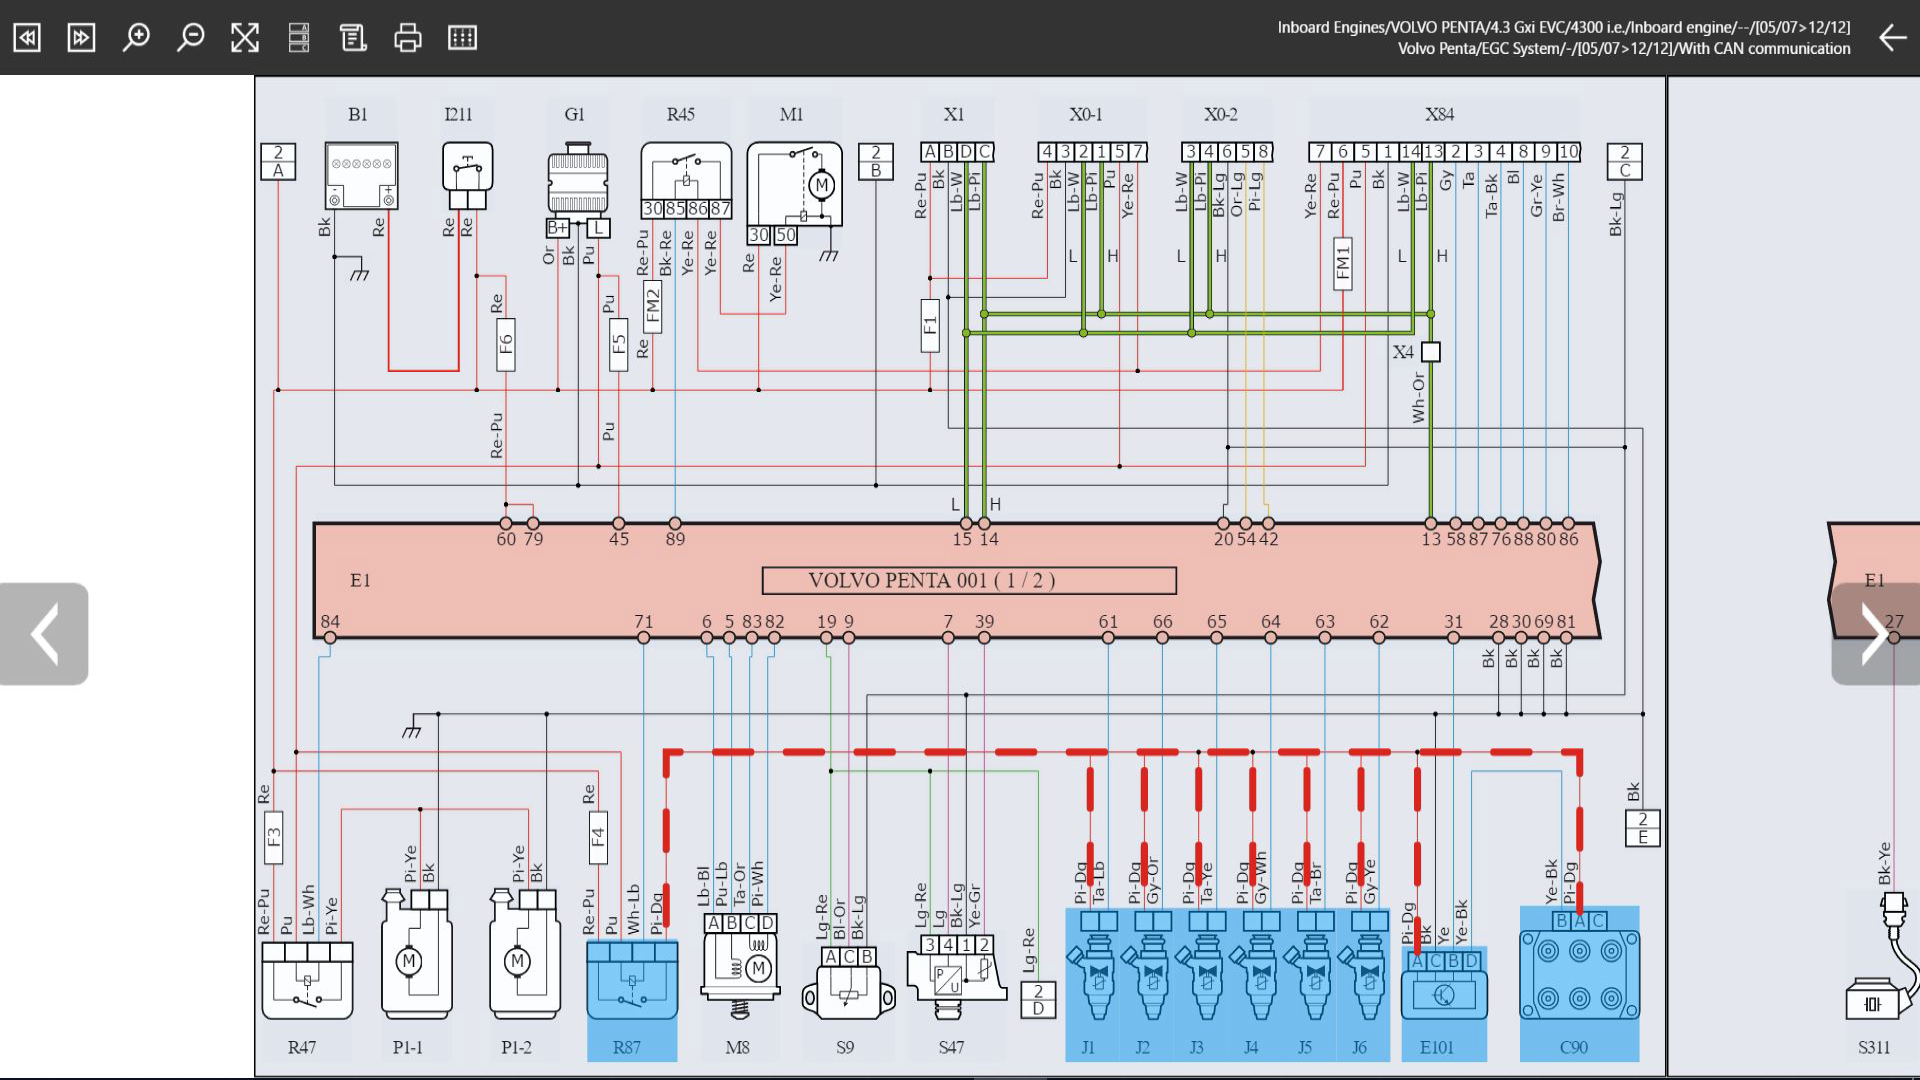This screenshot has height=1080, width=1920.
Task: Zoom out with the magnifier minus icon
Action: pyautogui.click(x=190, y=38)
